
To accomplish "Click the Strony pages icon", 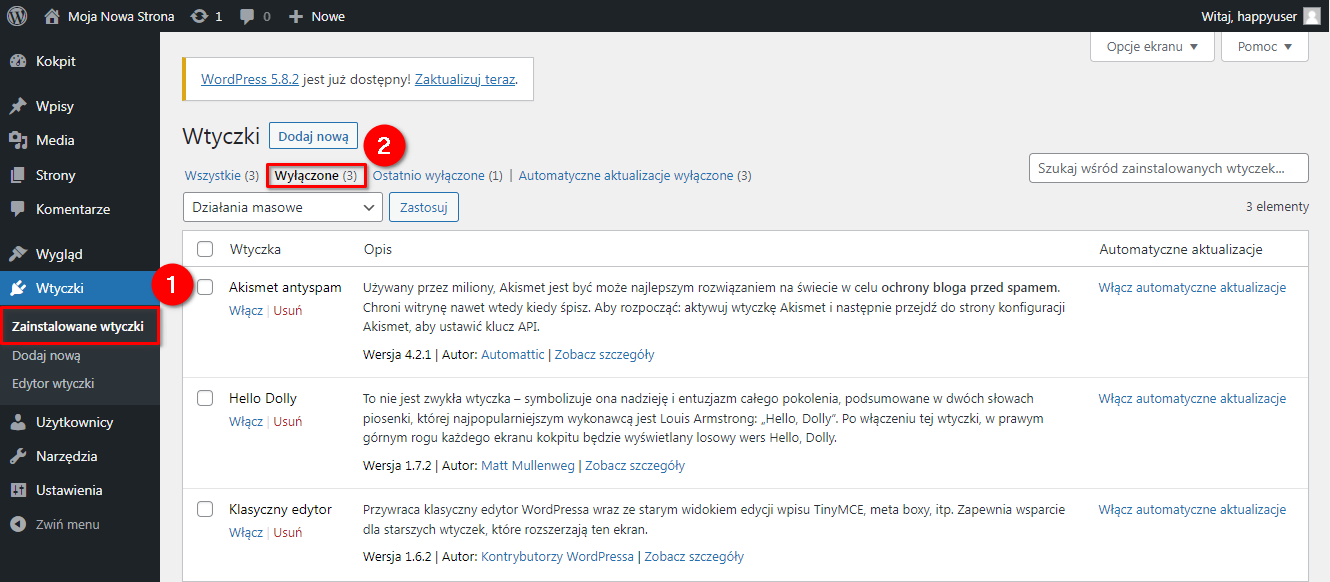I will 17,175.
